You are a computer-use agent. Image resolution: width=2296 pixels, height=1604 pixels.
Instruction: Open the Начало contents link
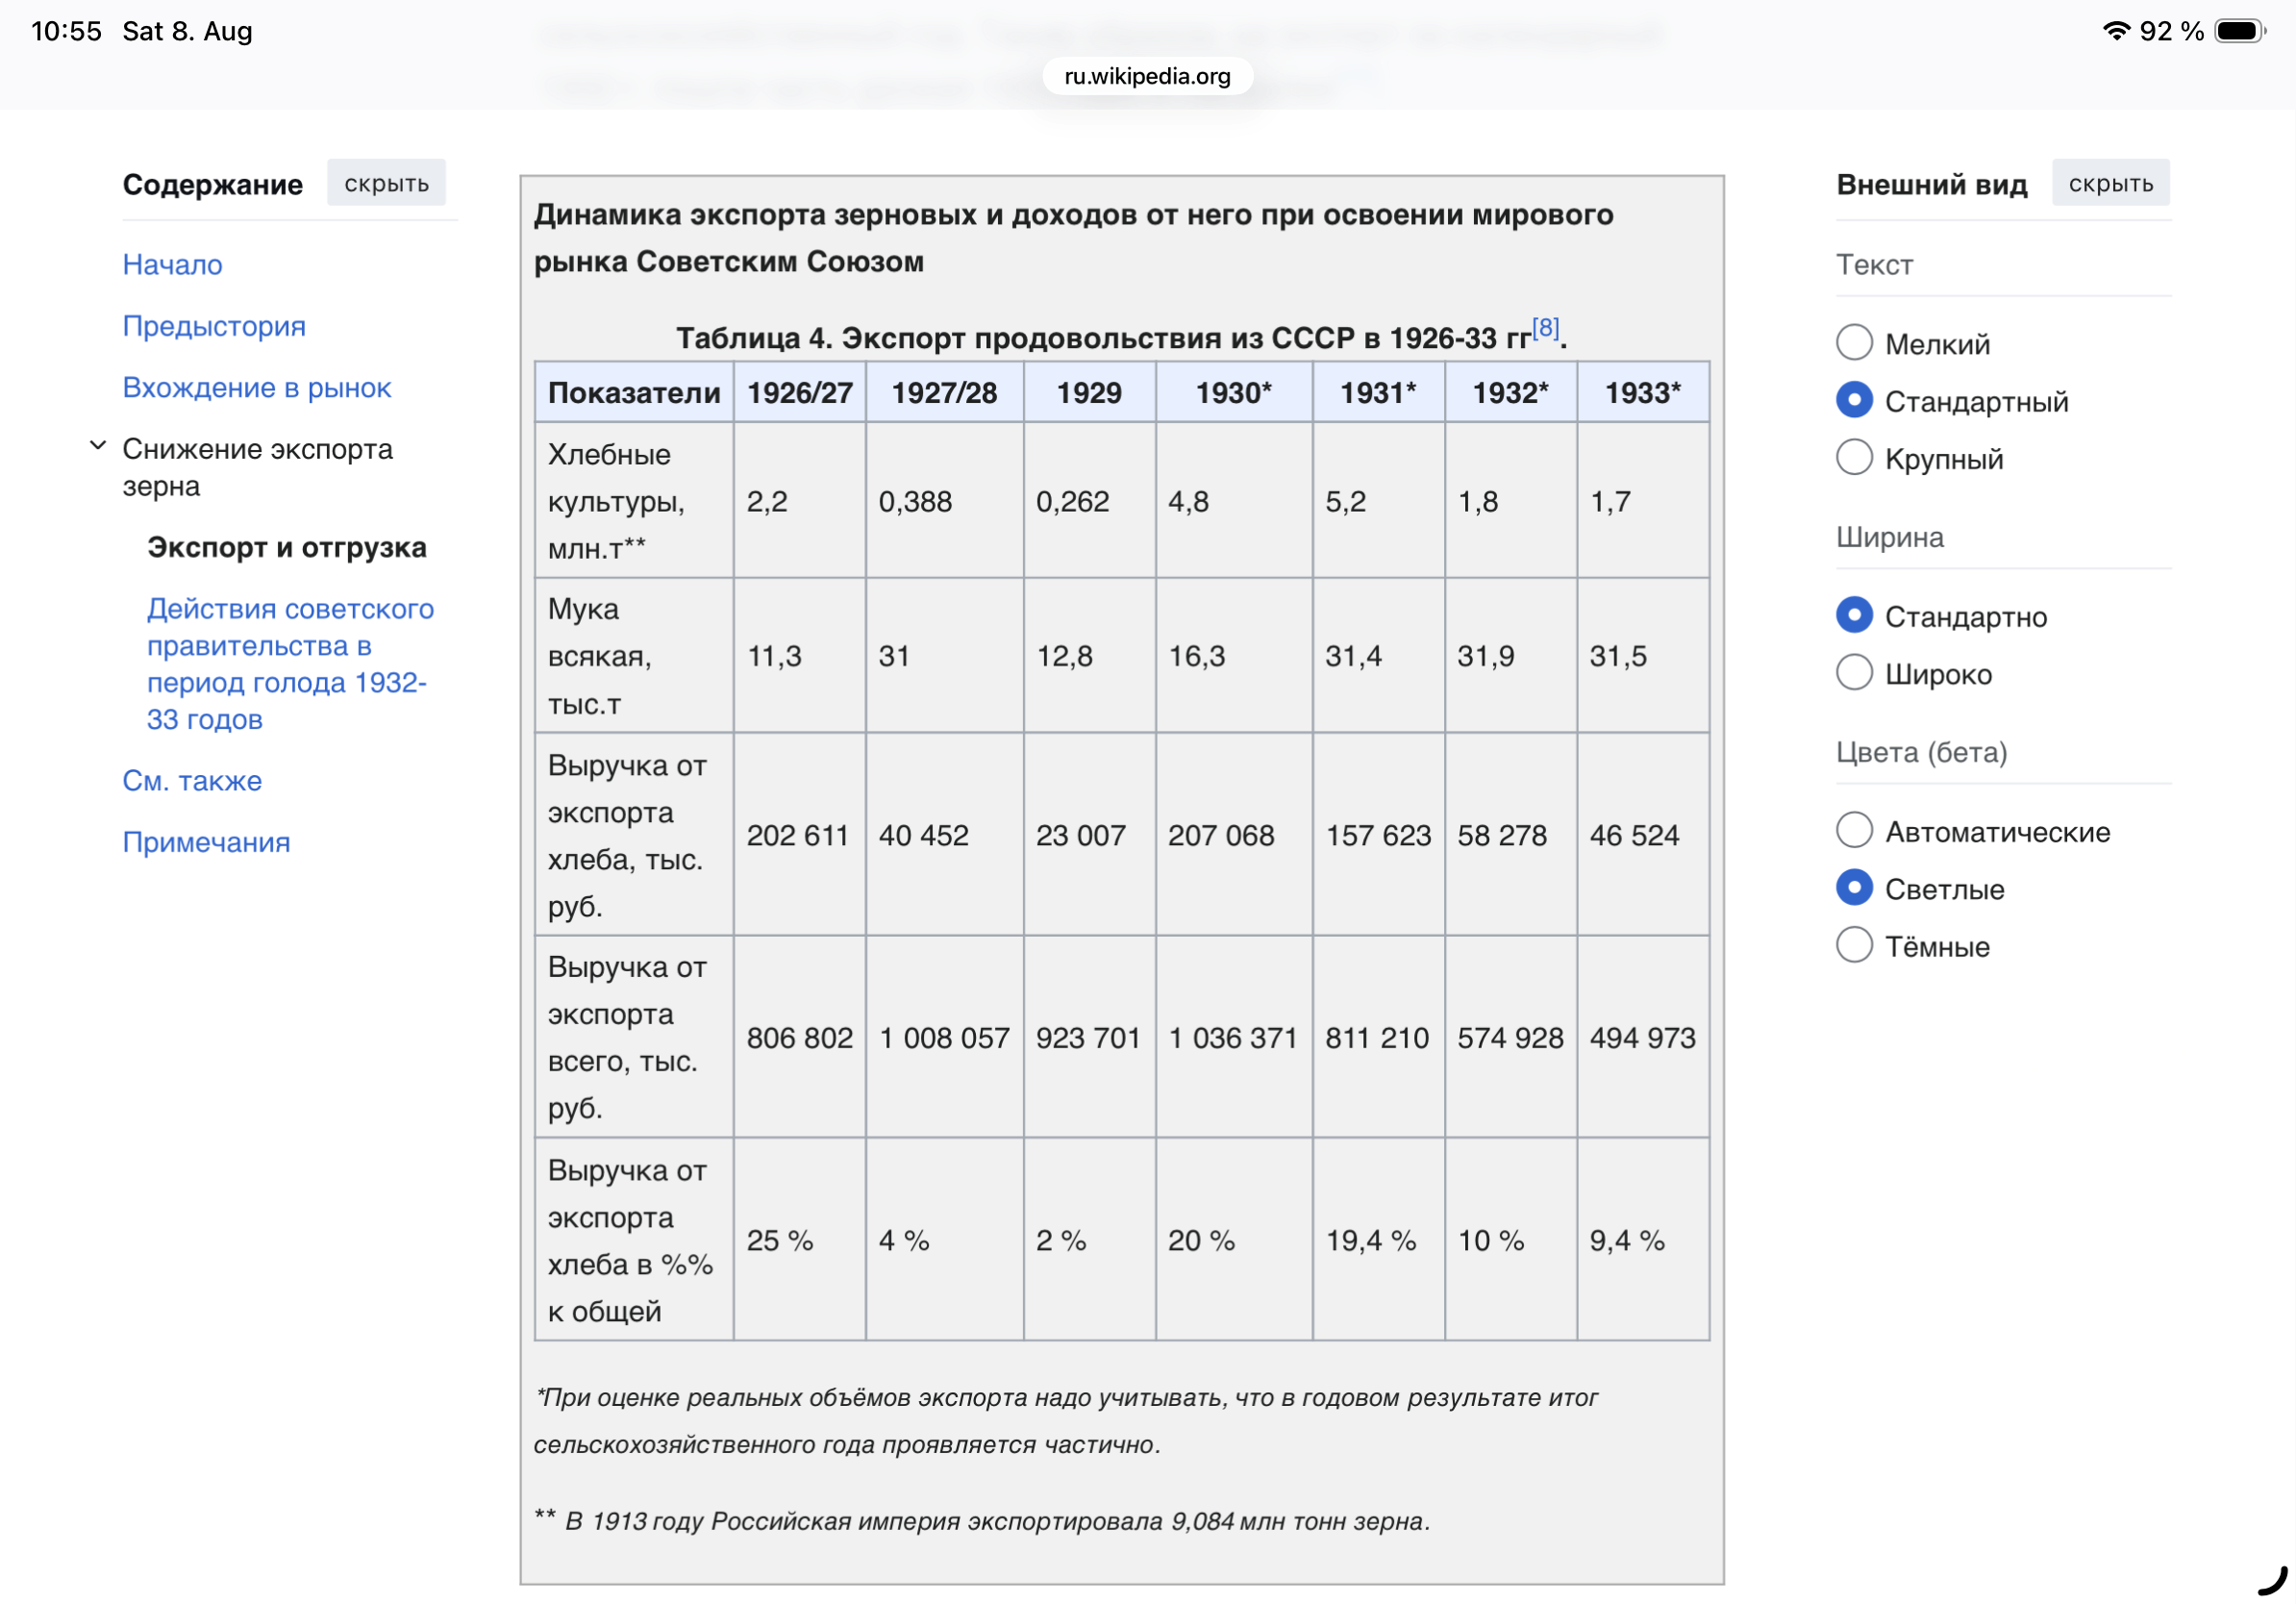tap(173, 265)
